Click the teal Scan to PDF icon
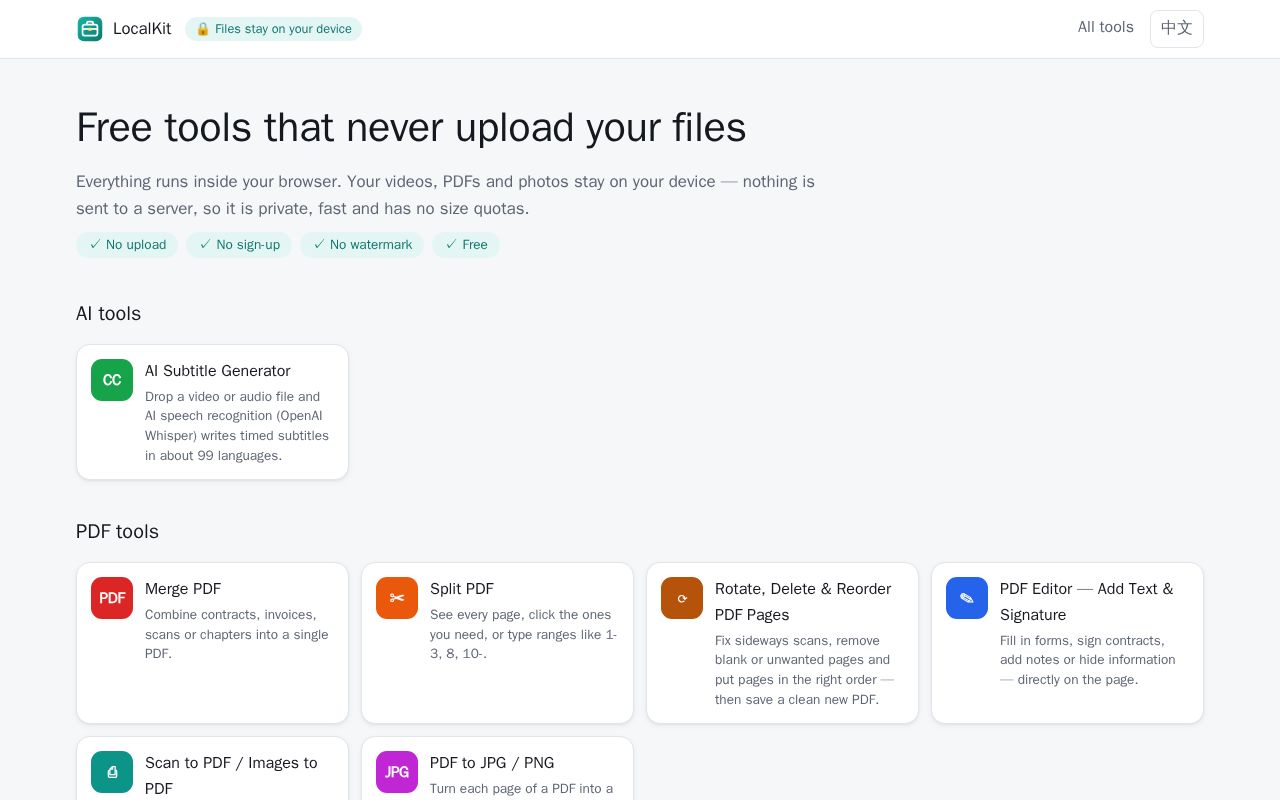This screenshot has height=800, width=1280. [112, 772]
